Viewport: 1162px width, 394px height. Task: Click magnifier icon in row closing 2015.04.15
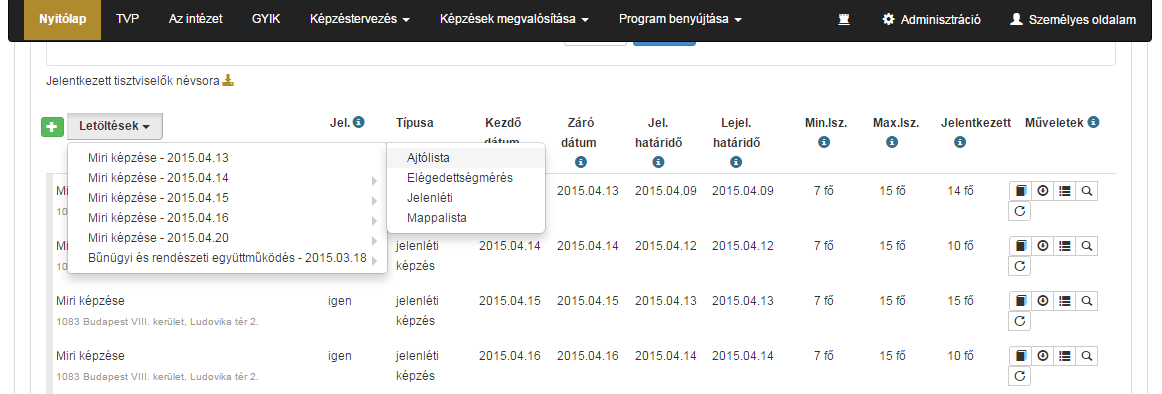pyautogui.click(x=1086, y=301)
